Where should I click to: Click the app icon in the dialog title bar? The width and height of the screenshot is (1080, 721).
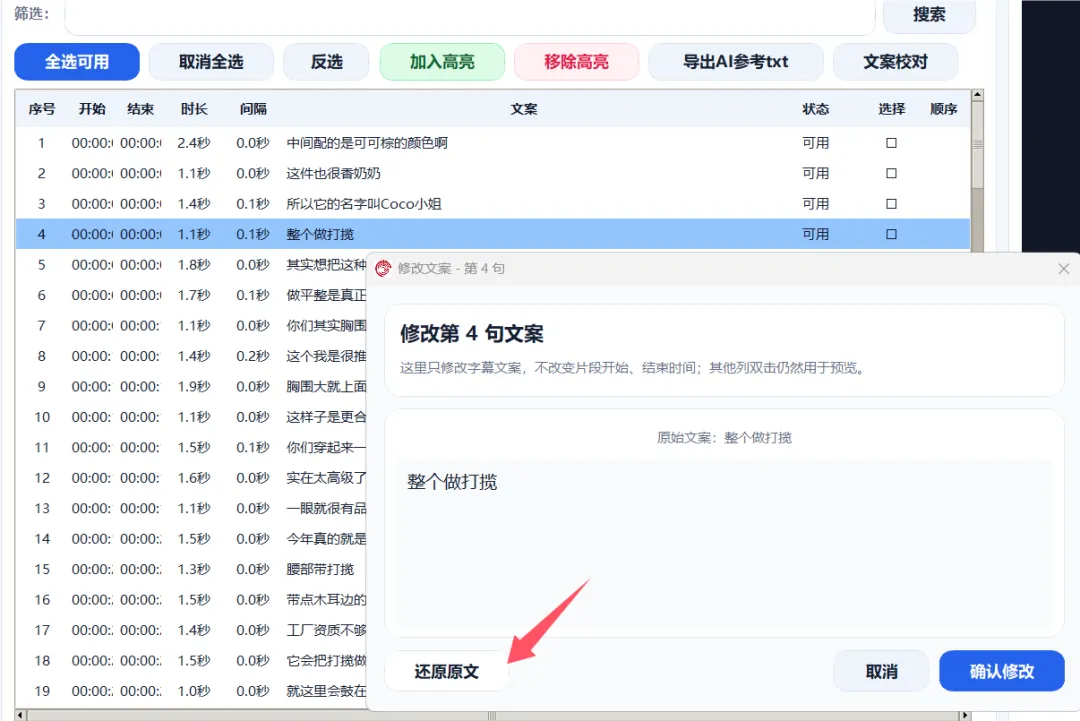(383, 269)
